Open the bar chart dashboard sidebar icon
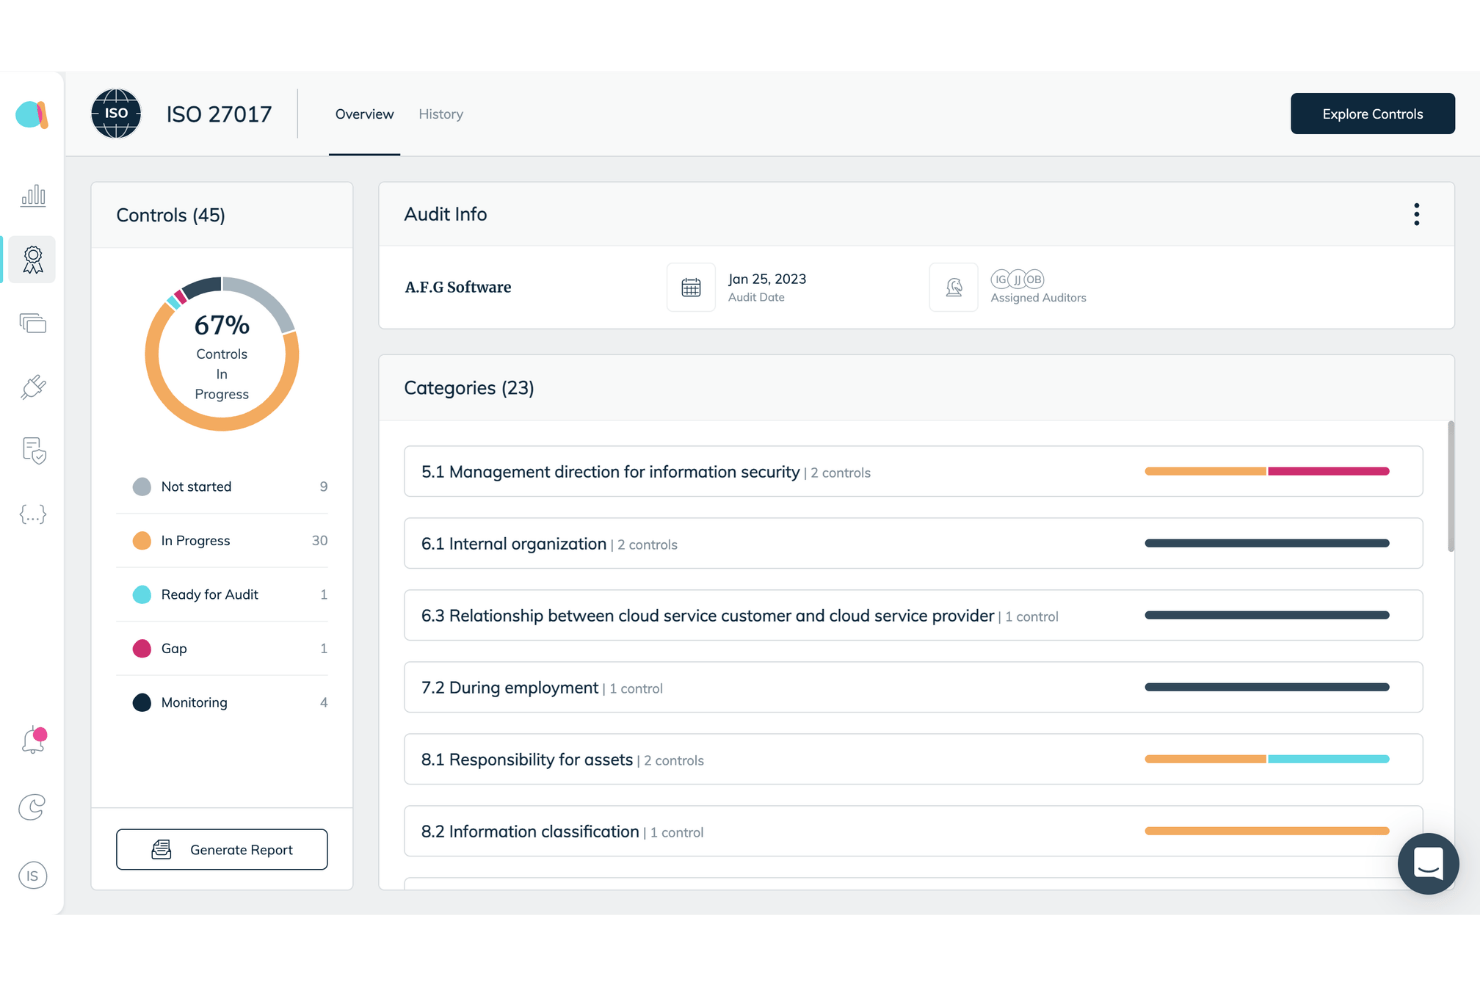 pos(33,195)
